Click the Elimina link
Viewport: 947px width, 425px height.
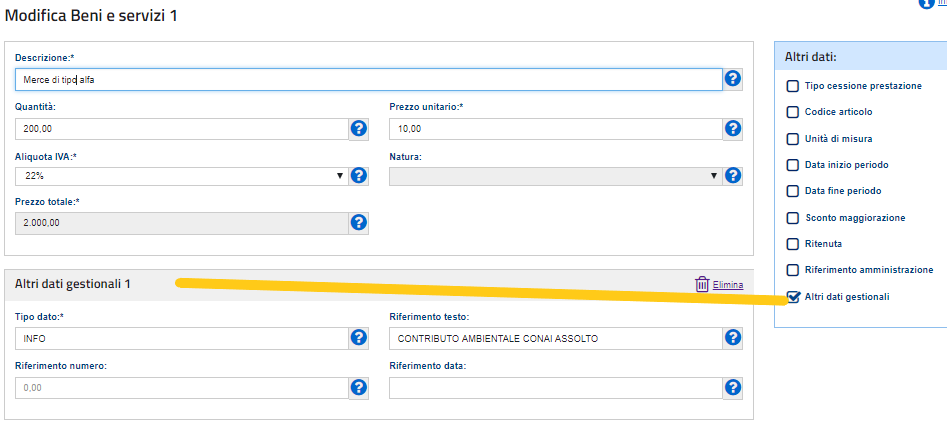[x=728, y=285]
